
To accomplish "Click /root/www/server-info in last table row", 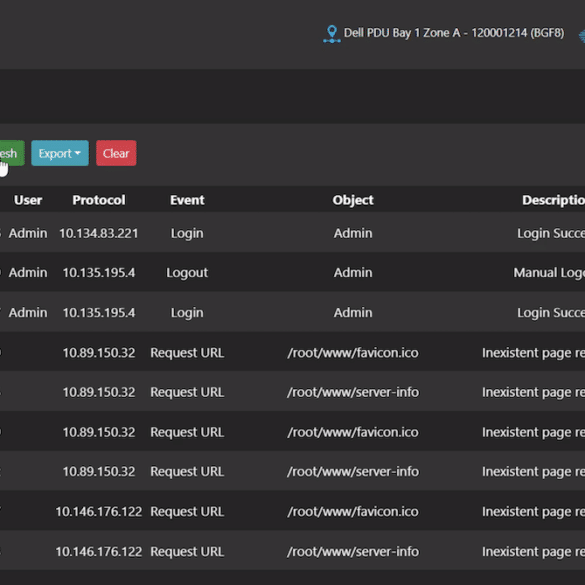I will click(x=353, y=551).
